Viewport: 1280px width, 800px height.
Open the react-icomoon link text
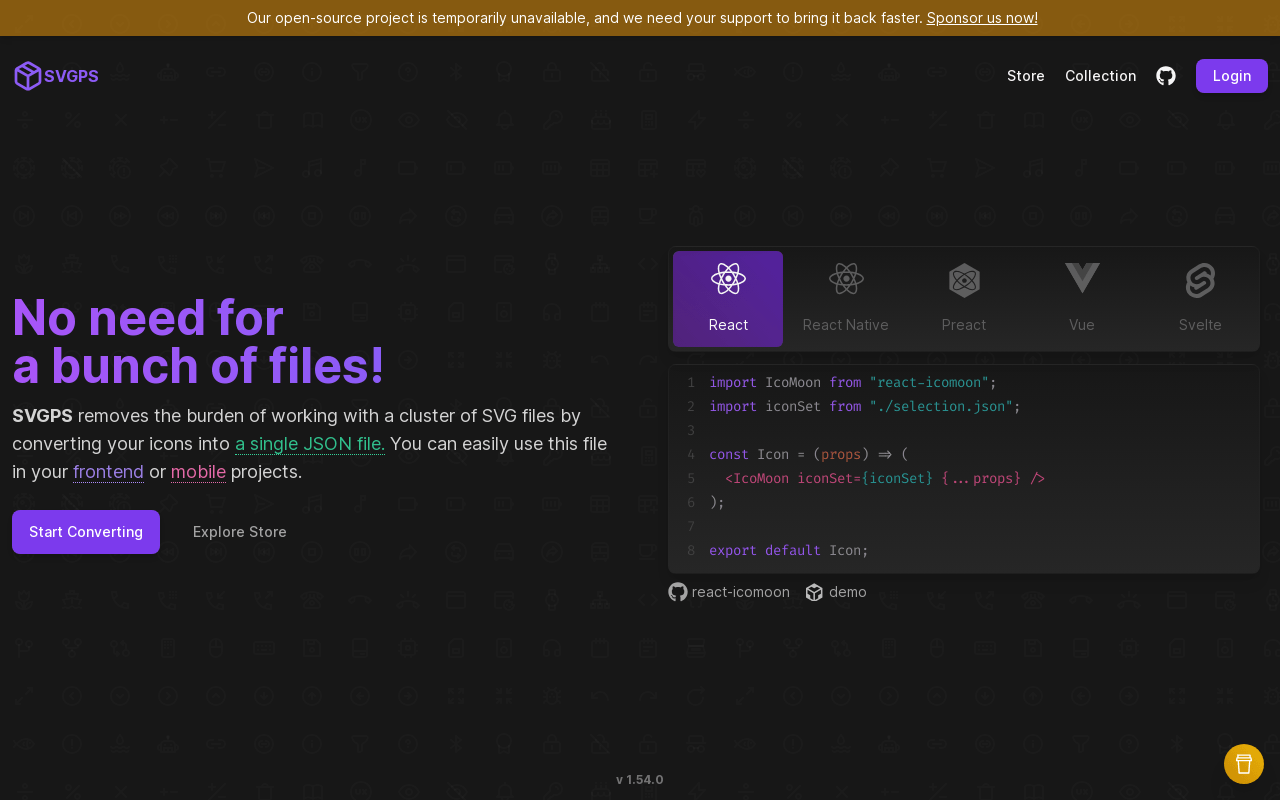pos(741,592)
